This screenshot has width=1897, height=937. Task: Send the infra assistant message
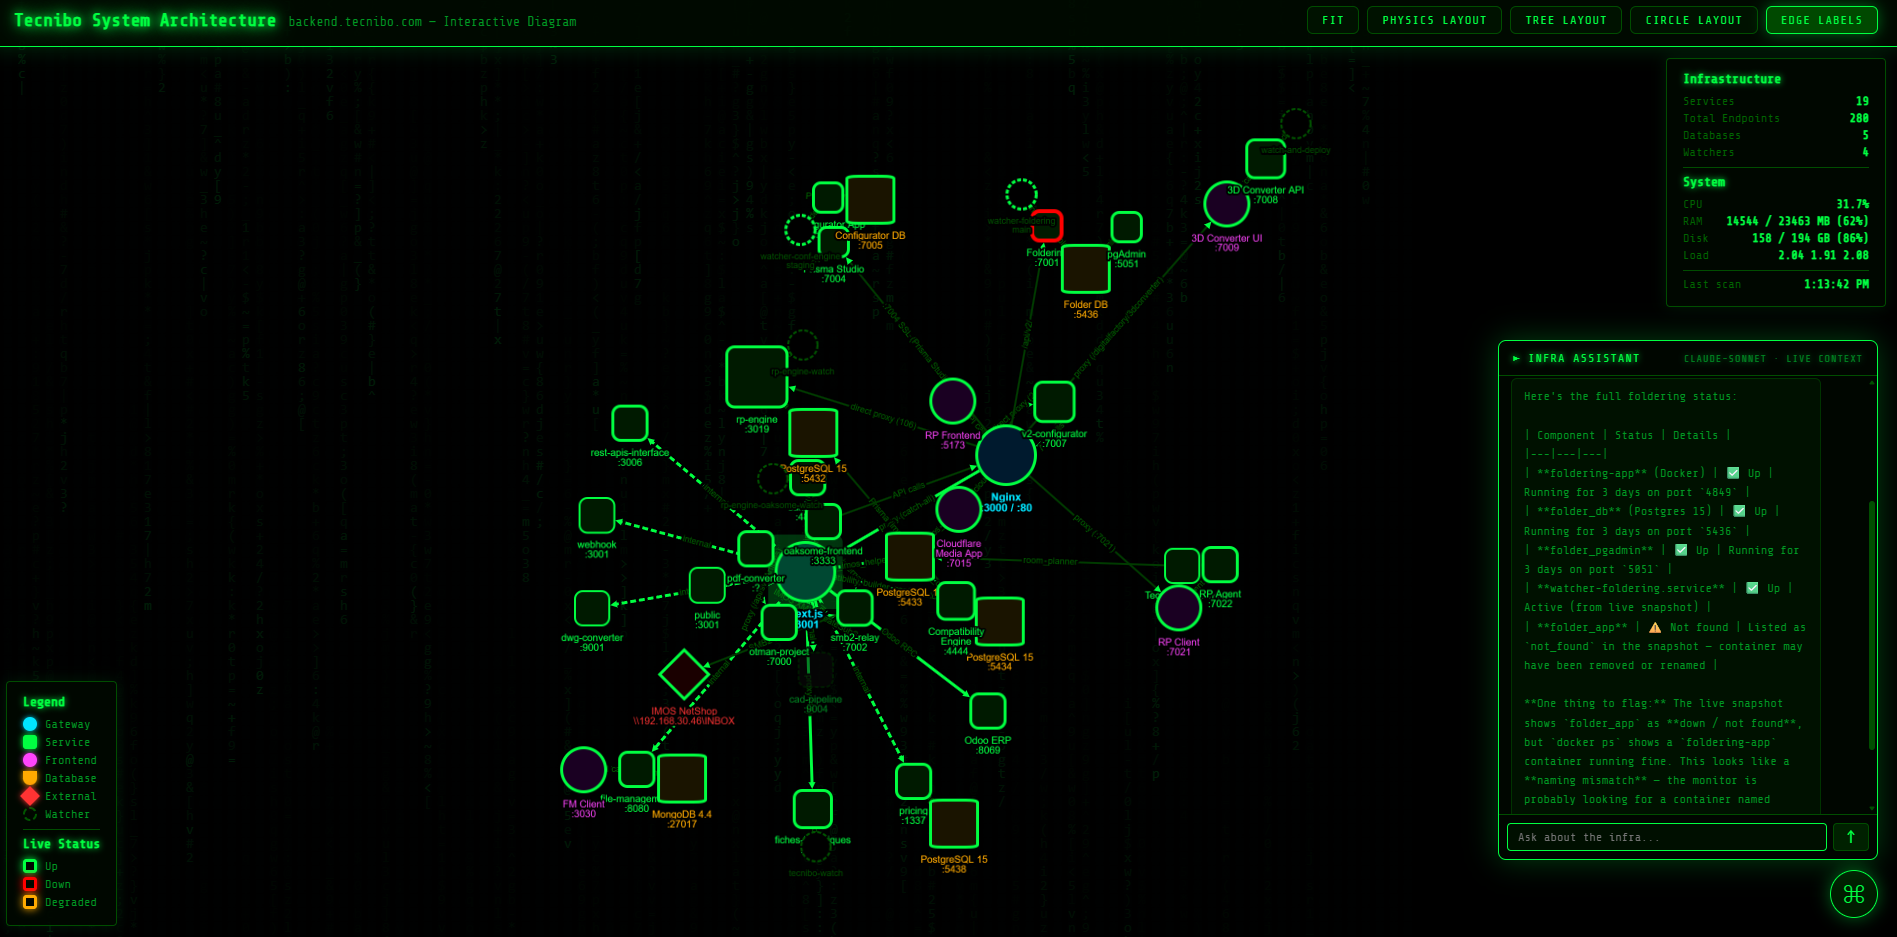click(1850, 837)
